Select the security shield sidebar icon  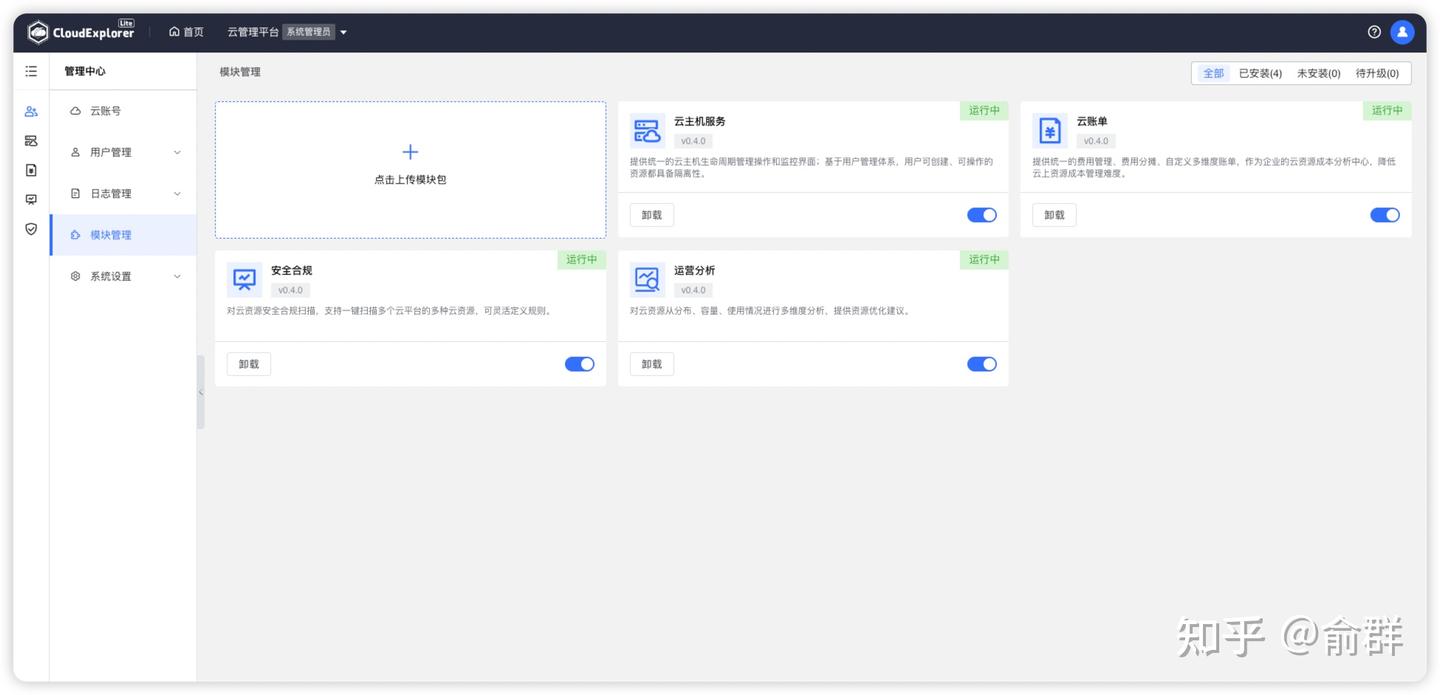tap(31, 228)
